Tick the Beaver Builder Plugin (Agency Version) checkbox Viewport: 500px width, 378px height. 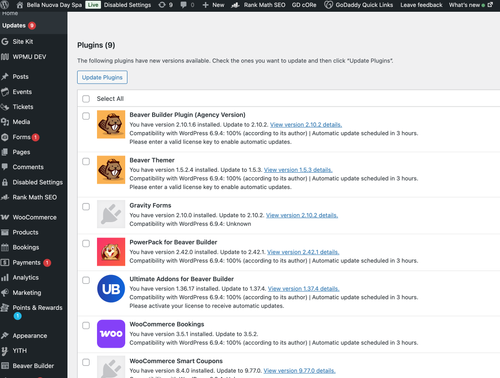[86, 116]
